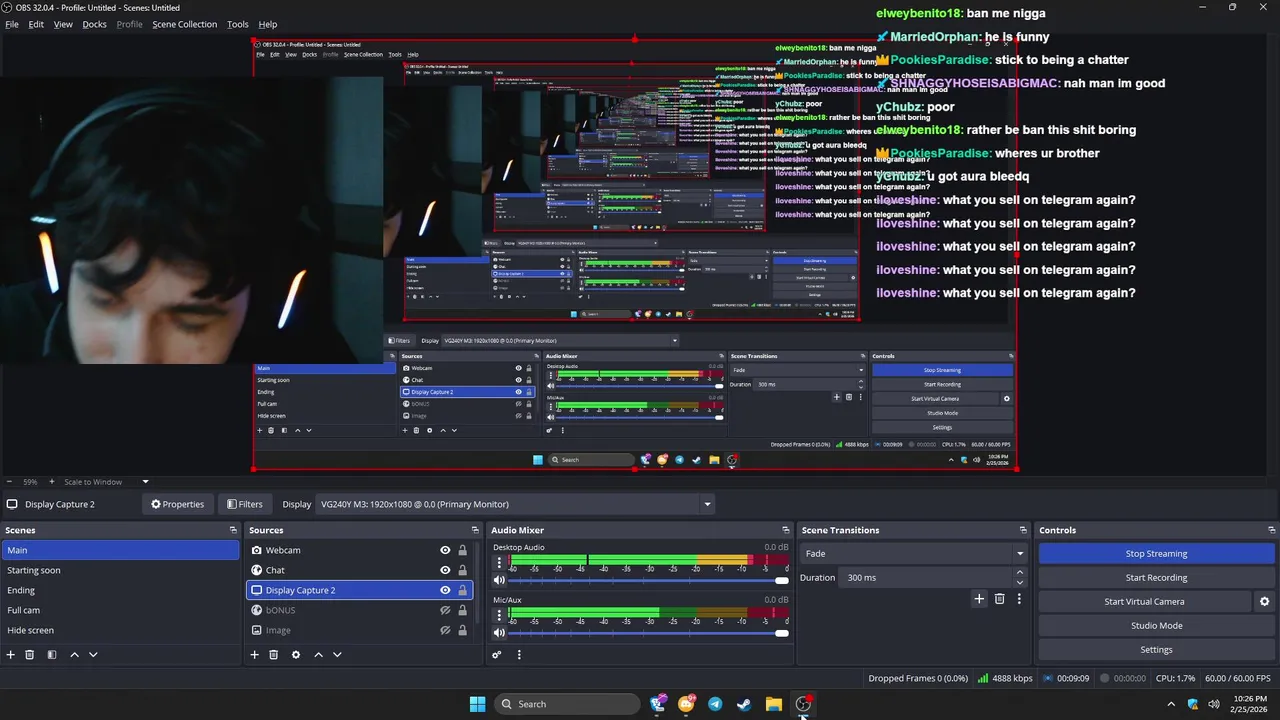
Task: Open Steam from the taskbar
Action: click(744, 704)
